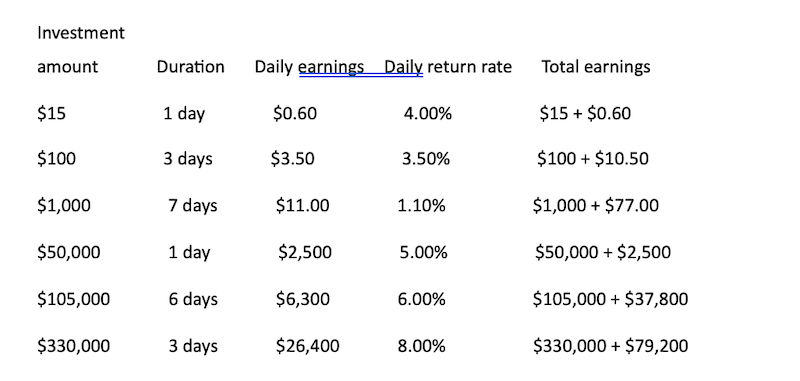
Task: Click the 'Total earnings' column header
Action: point(596,67)
